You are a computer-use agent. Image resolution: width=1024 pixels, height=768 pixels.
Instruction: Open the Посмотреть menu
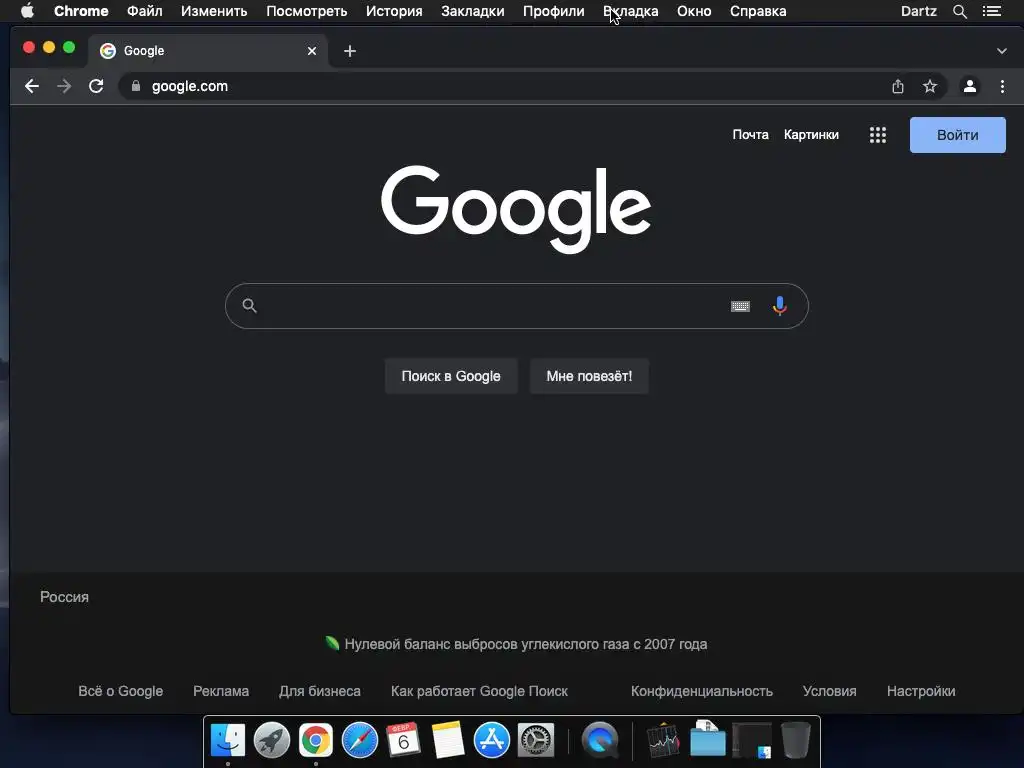[306, 11]
